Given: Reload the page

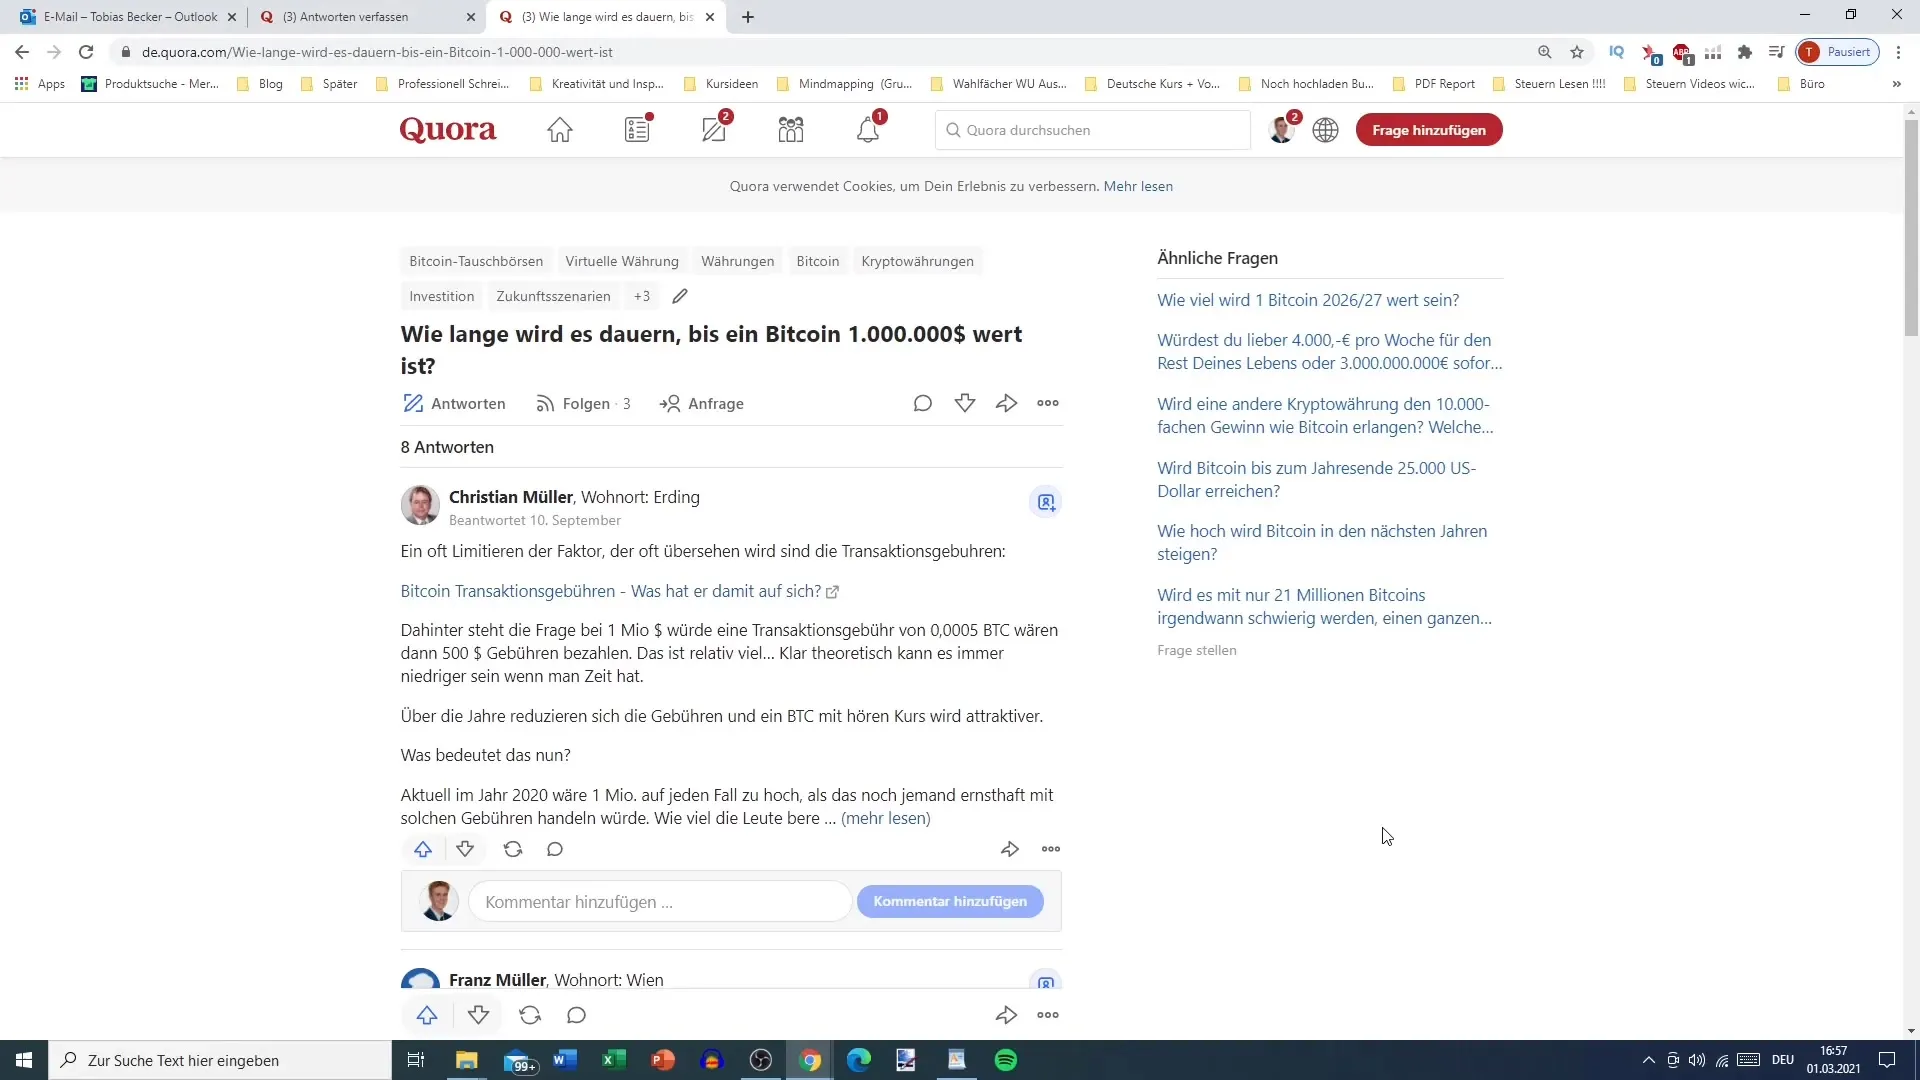Looking at the screenshot, I should 86,52.
